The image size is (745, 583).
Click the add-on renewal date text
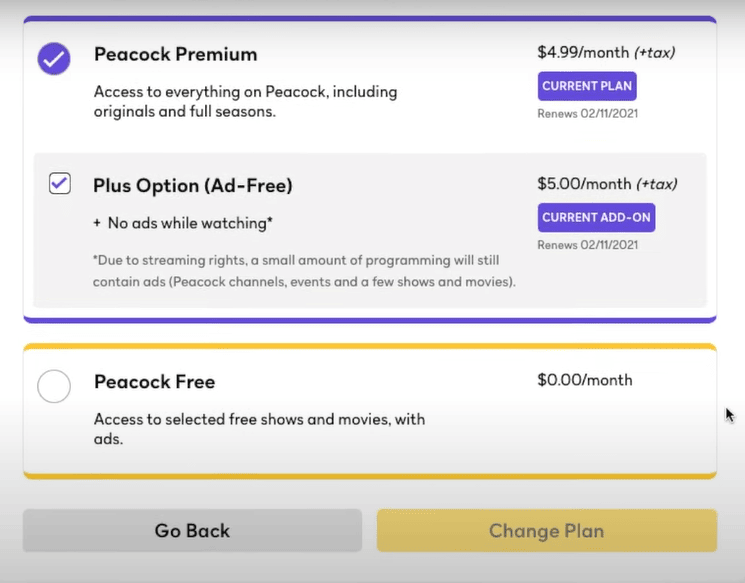point(588,245)
